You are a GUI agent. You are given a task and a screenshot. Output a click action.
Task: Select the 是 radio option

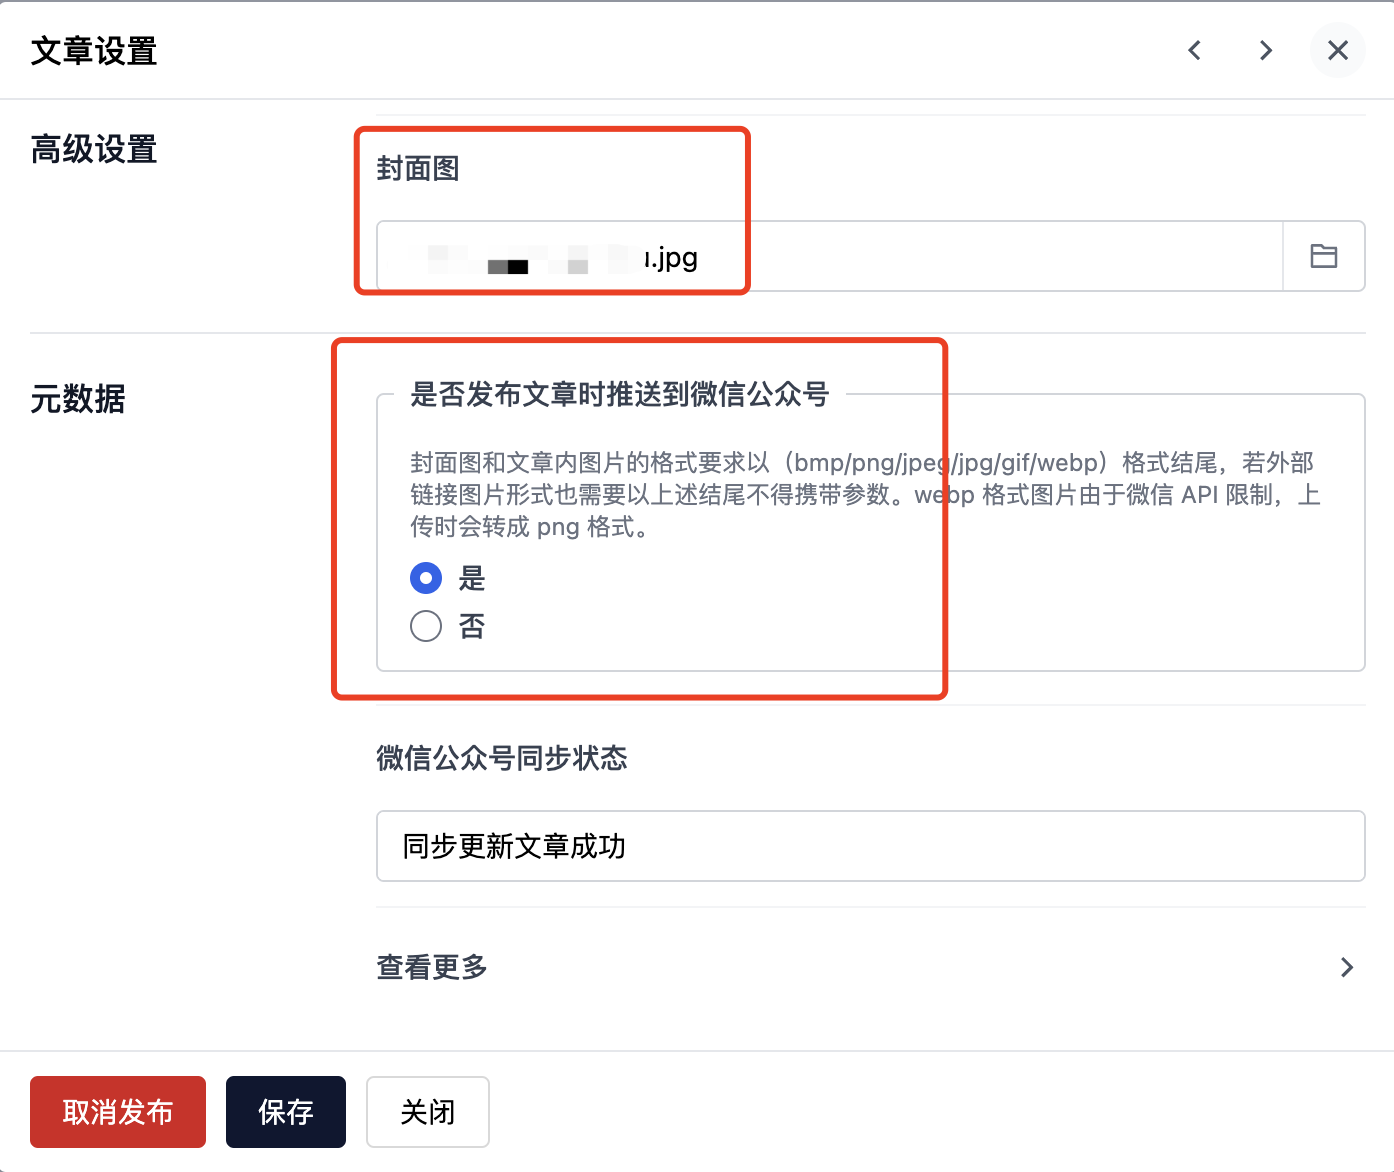point(426,578)
